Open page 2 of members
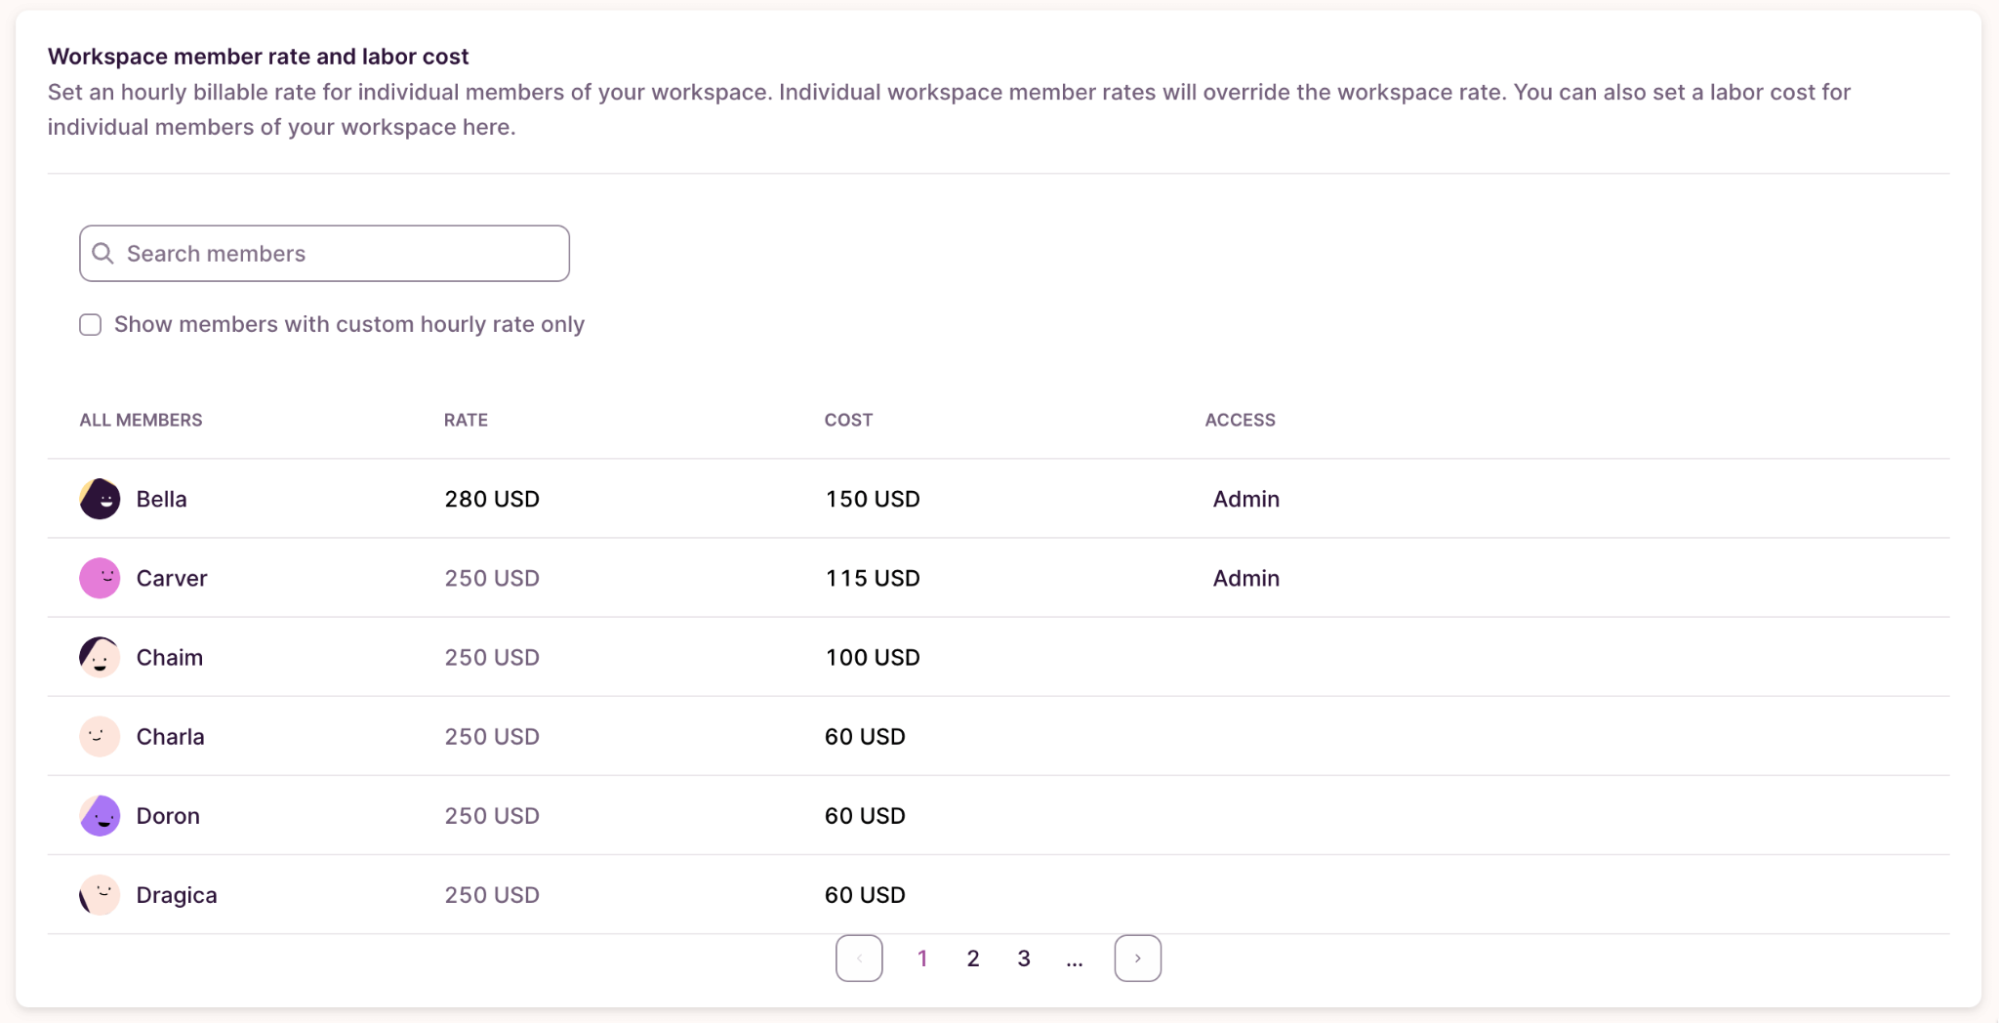The width and height of the screenshot is (1999, 1023). [972, 958]
